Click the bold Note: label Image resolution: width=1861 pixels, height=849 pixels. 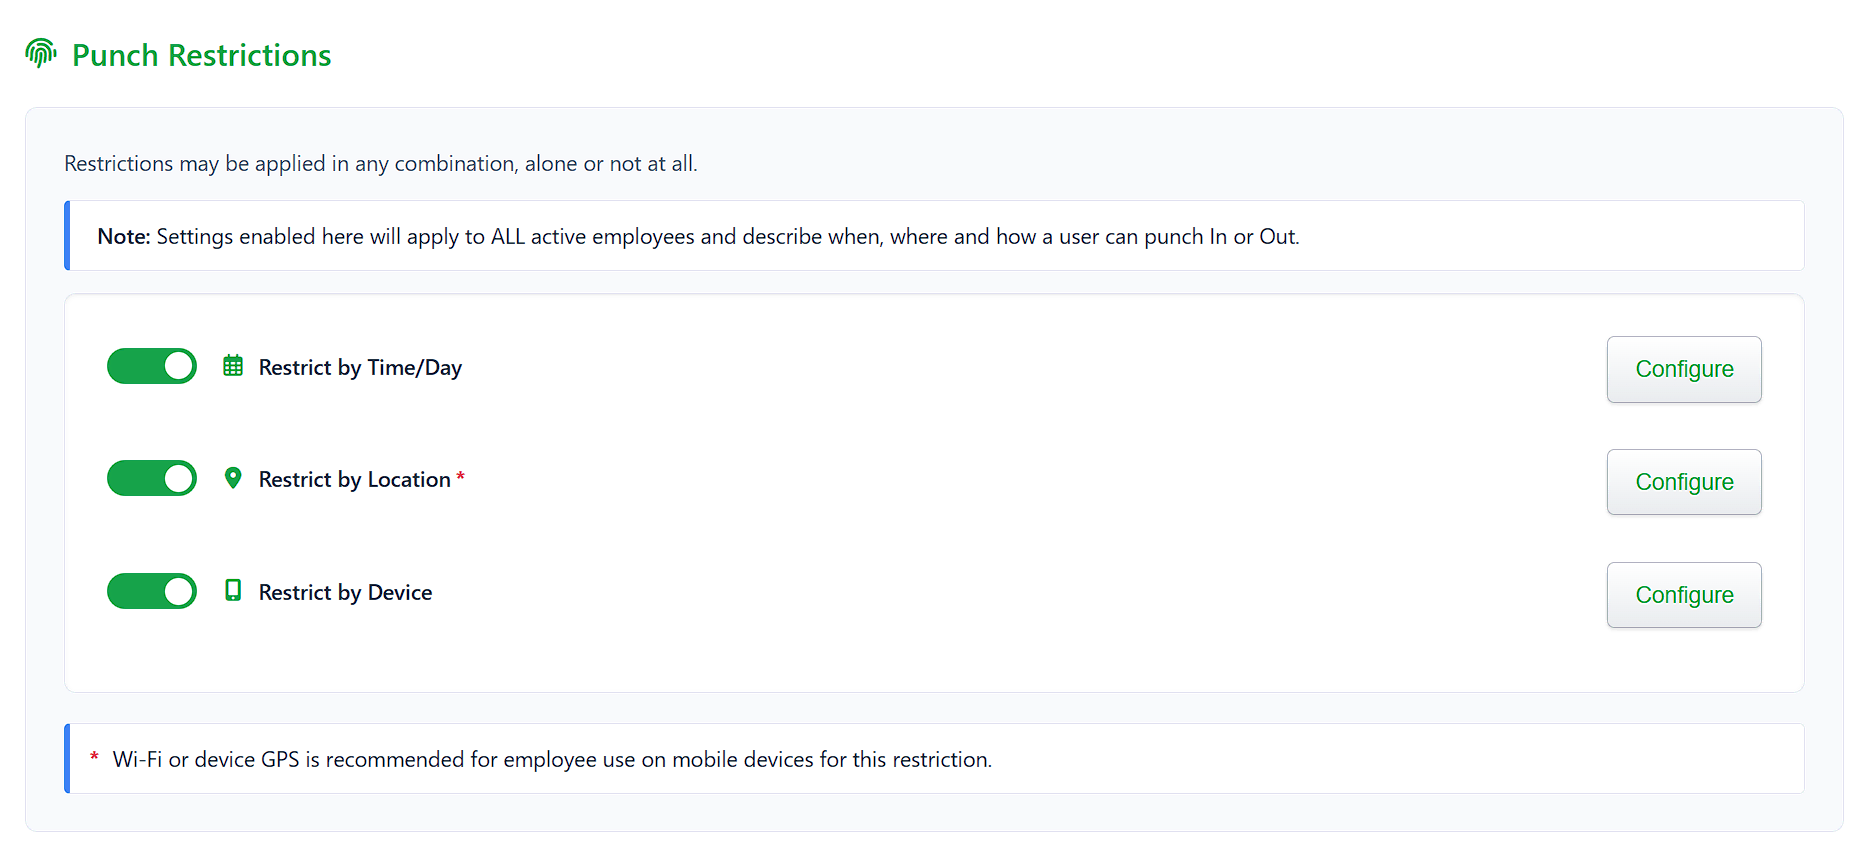click(123, 237)
